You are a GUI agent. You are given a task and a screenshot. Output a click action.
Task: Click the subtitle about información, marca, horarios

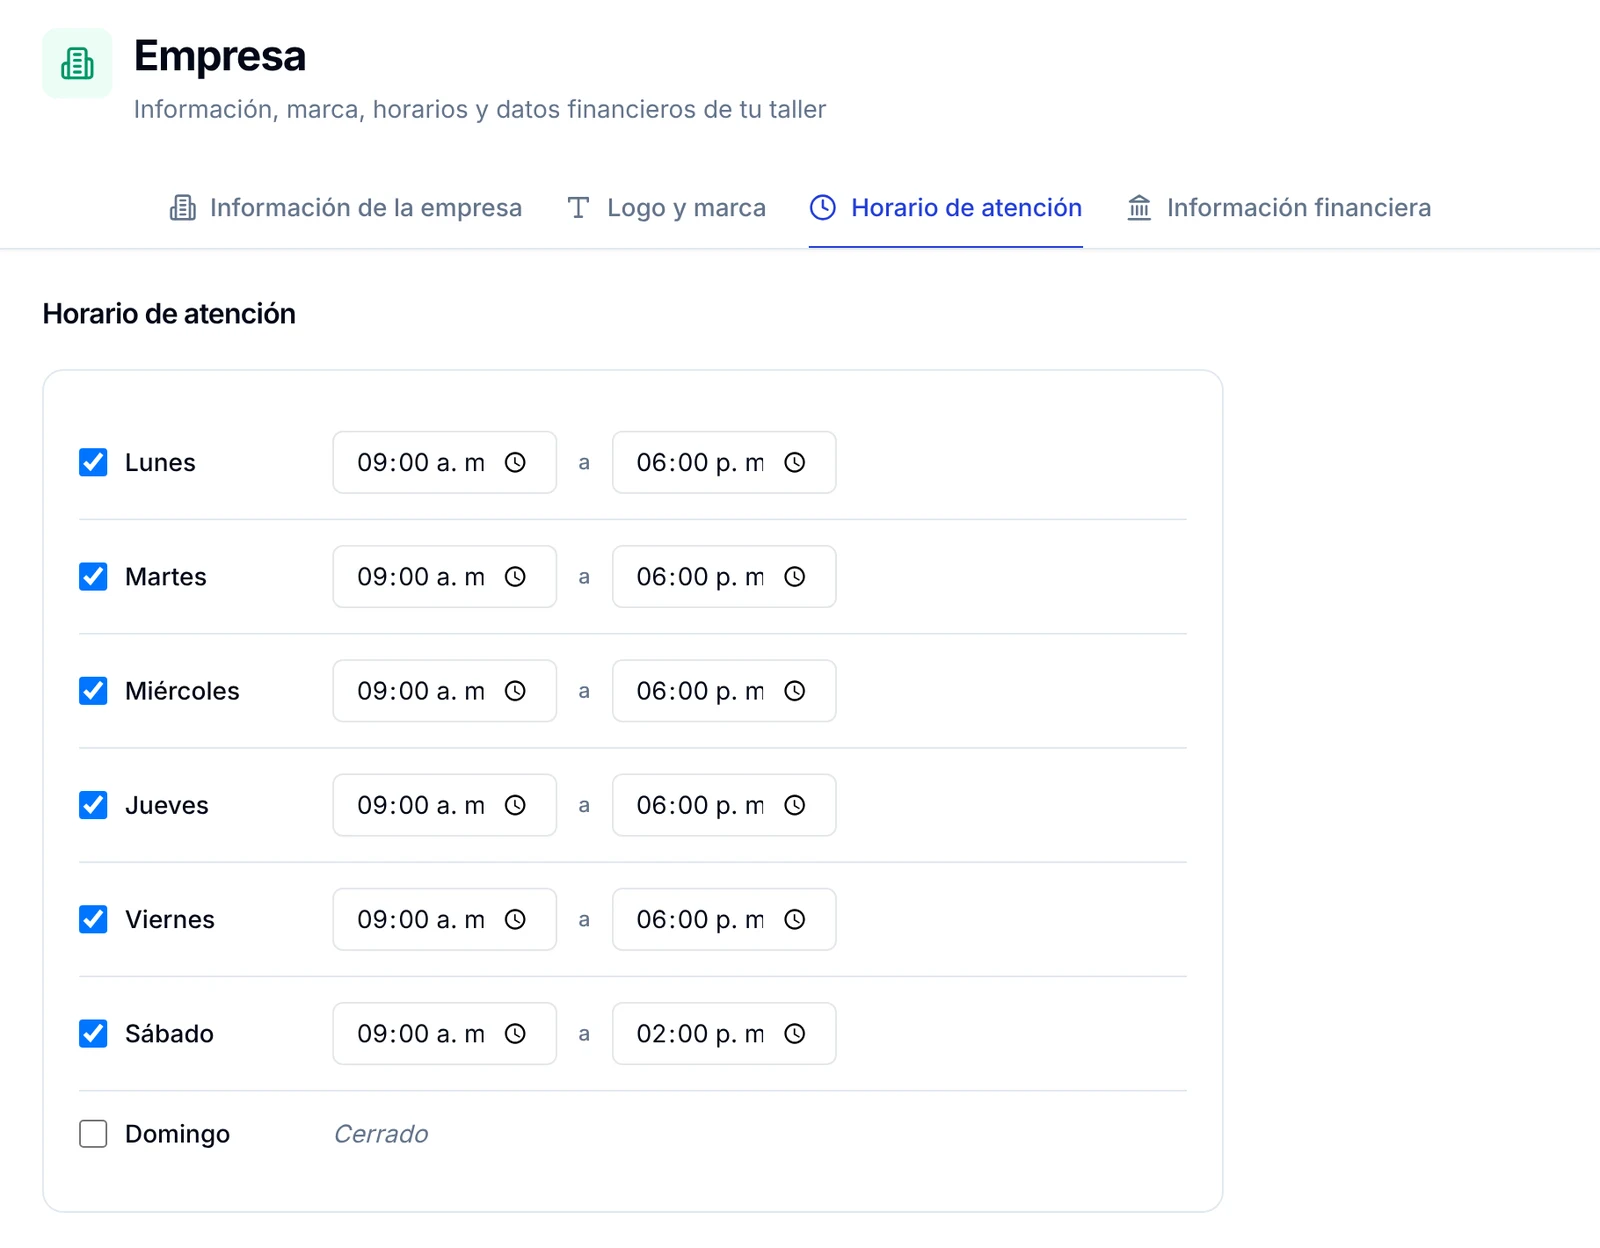[x=480, y=109]
